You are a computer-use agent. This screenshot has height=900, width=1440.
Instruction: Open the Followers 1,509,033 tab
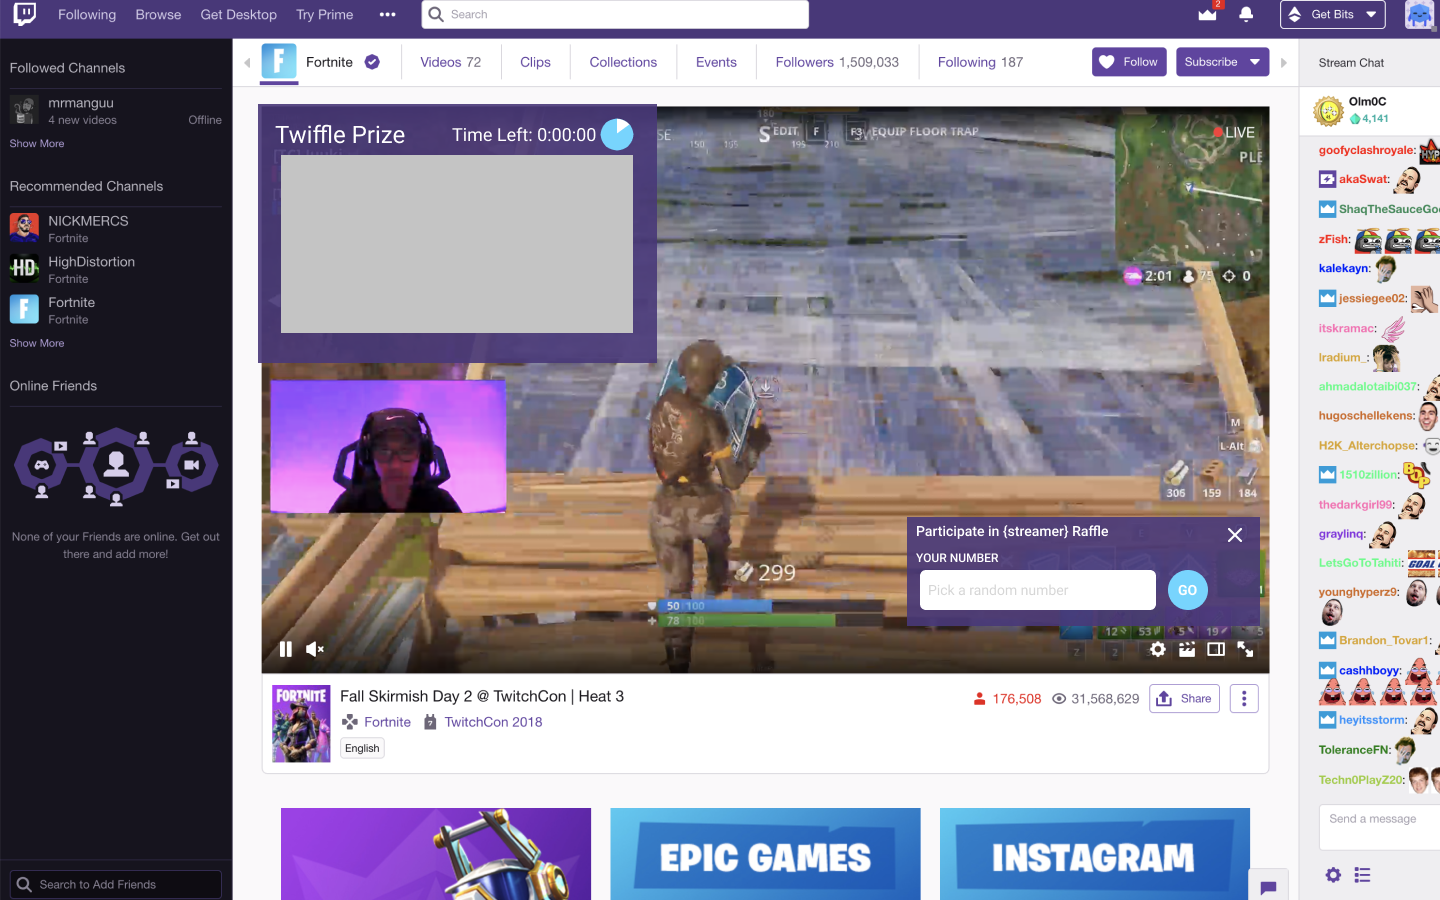tap(837, 62)
